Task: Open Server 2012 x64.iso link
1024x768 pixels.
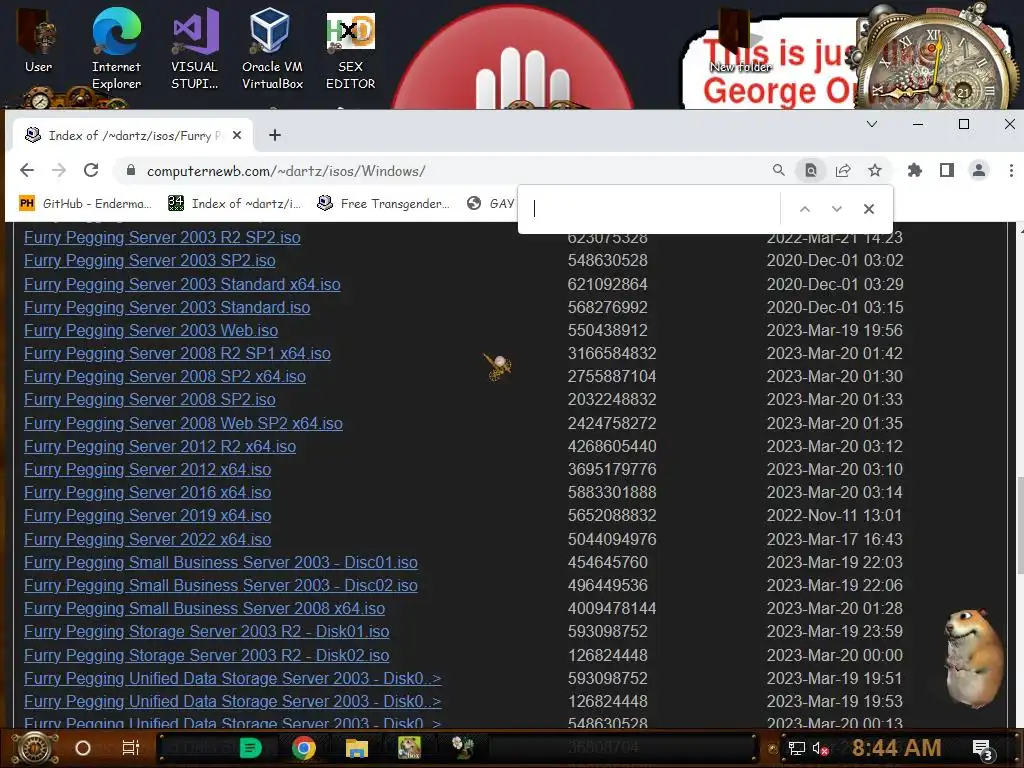Action: (x=148, y=469)
